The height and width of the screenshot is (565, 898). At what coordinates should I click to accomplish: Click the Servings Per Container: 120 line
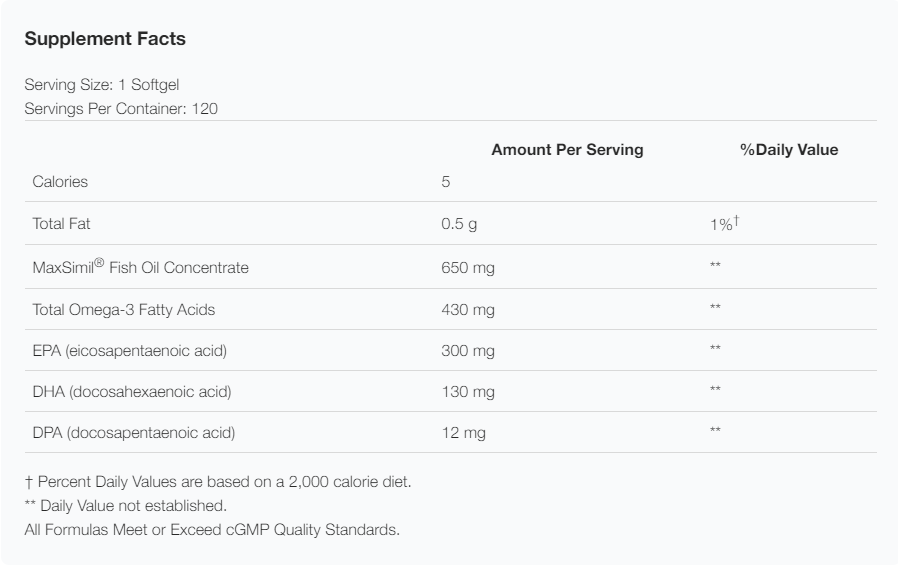pos(120,107)
